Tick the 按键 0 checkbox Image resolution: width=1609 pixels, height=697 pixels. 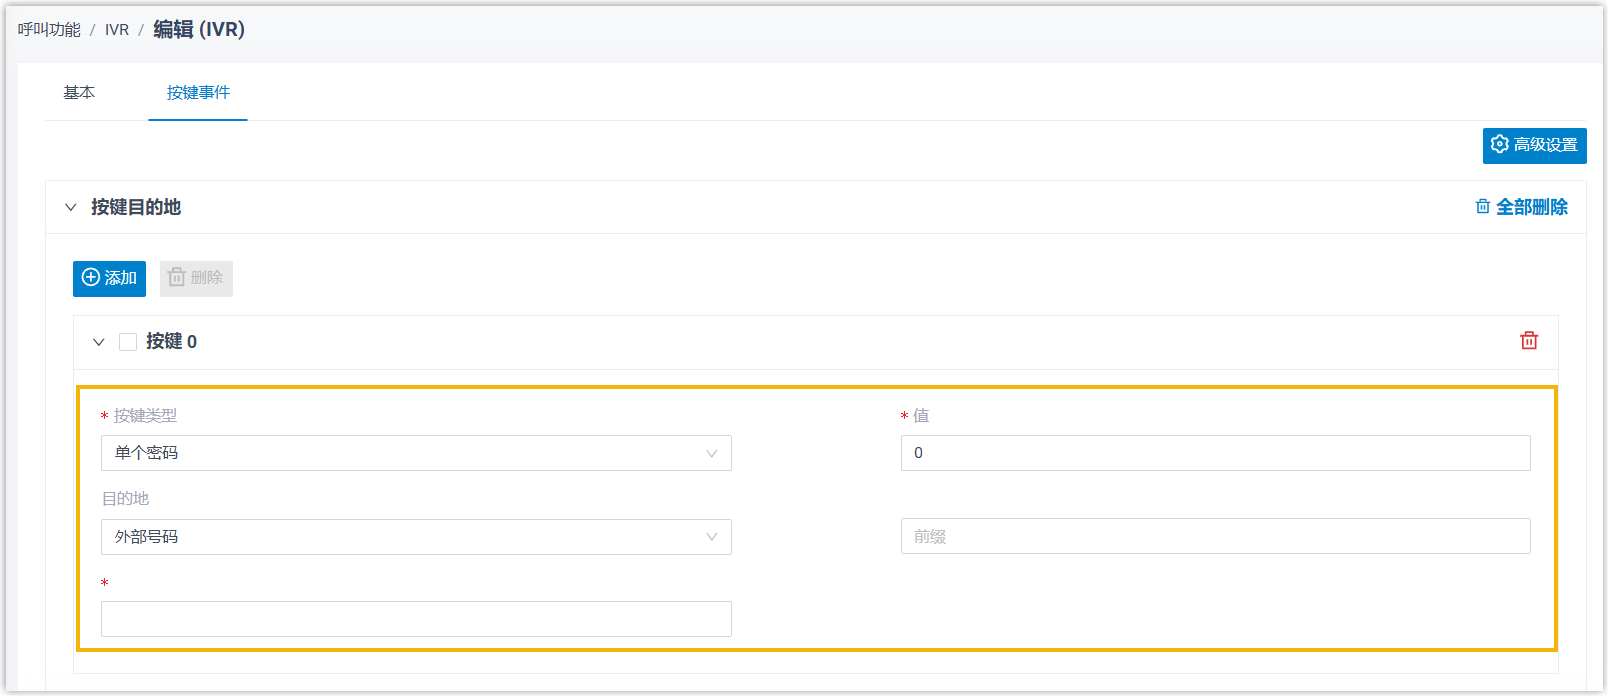point(128,342)
